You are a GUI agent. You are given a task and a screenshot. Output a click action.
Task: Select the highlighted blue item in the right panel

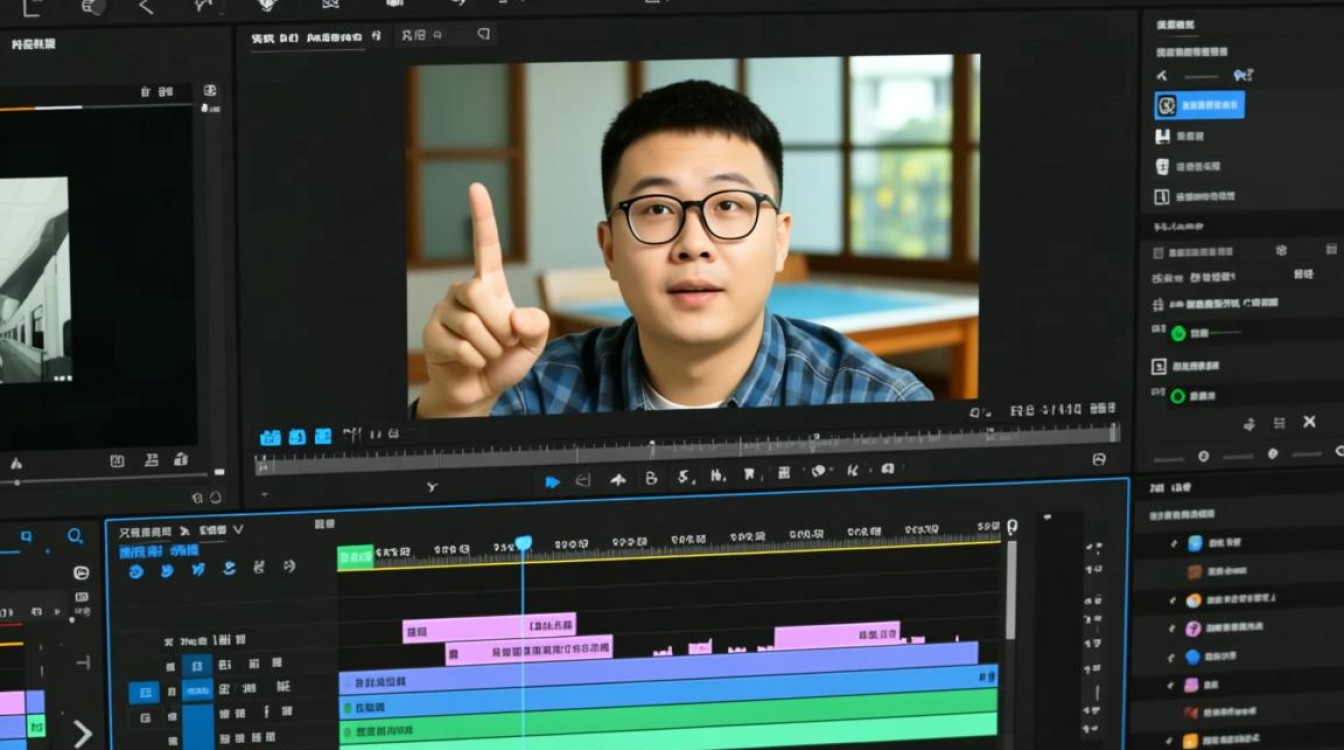pos(1199,105)
